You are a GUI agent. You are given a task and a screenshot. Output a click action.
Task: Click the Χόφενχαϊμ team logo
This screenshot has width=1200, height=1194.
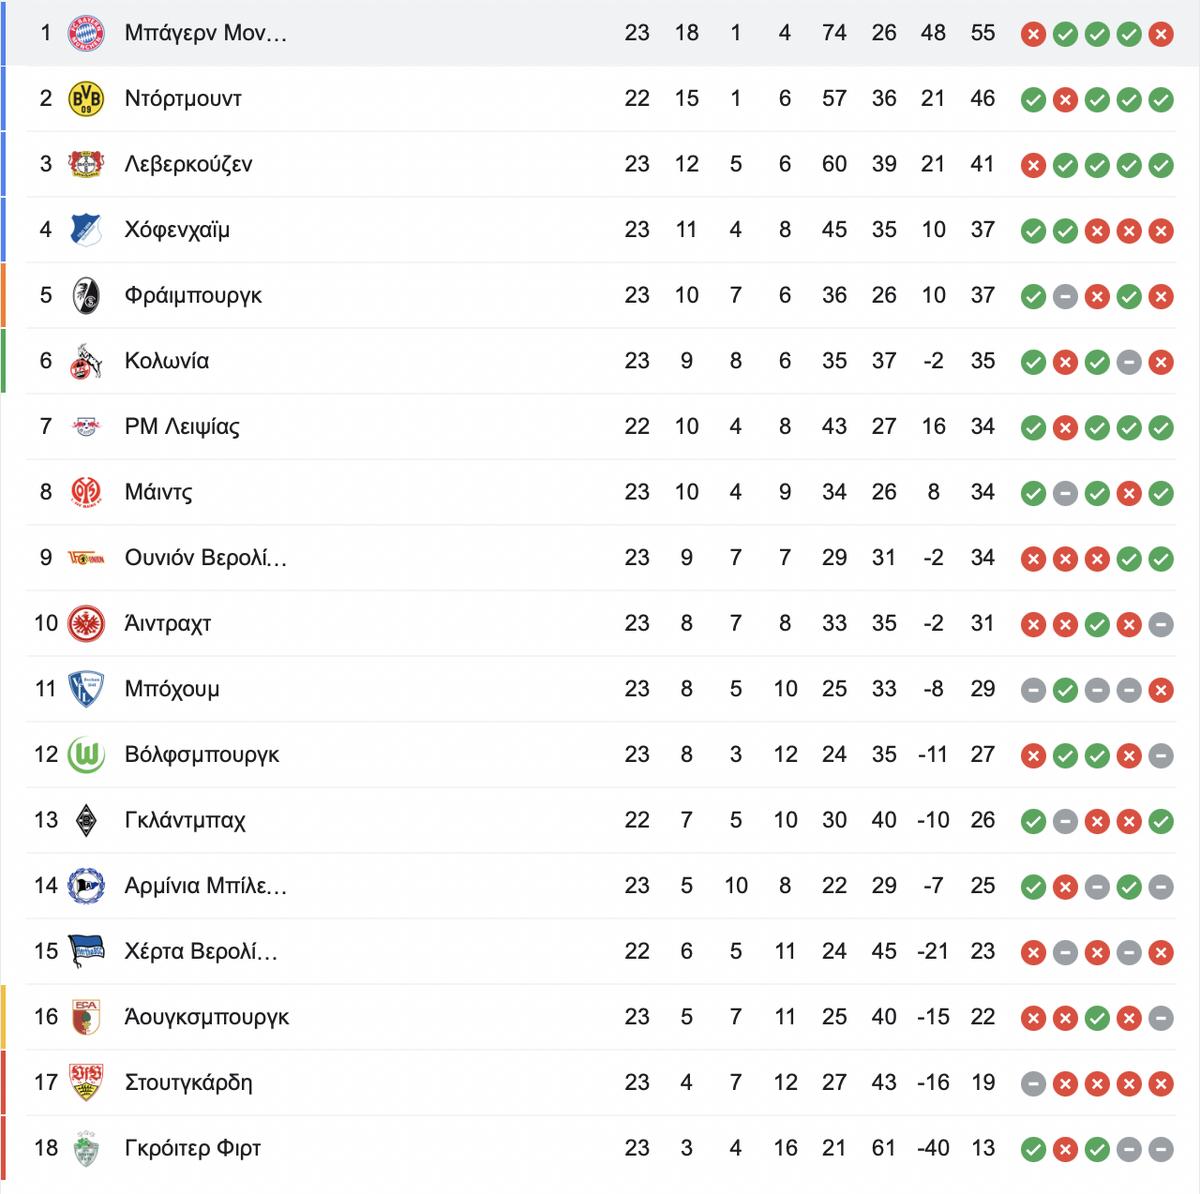pos(86,230)
